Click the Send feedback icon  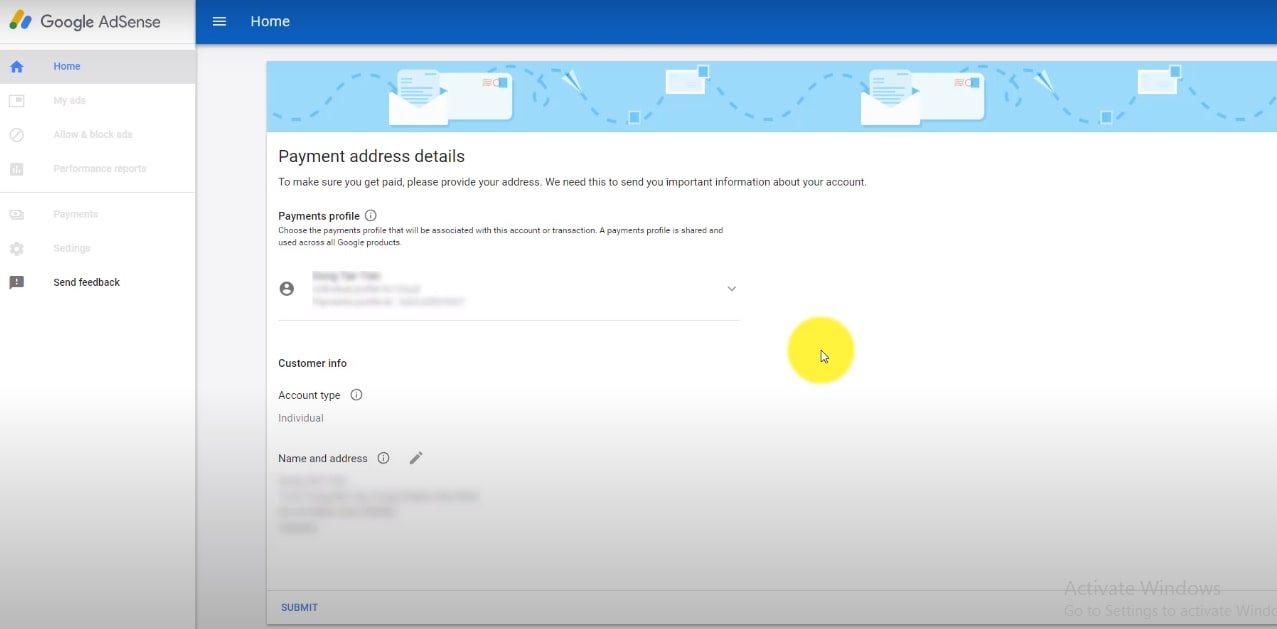tap(16, 283)
